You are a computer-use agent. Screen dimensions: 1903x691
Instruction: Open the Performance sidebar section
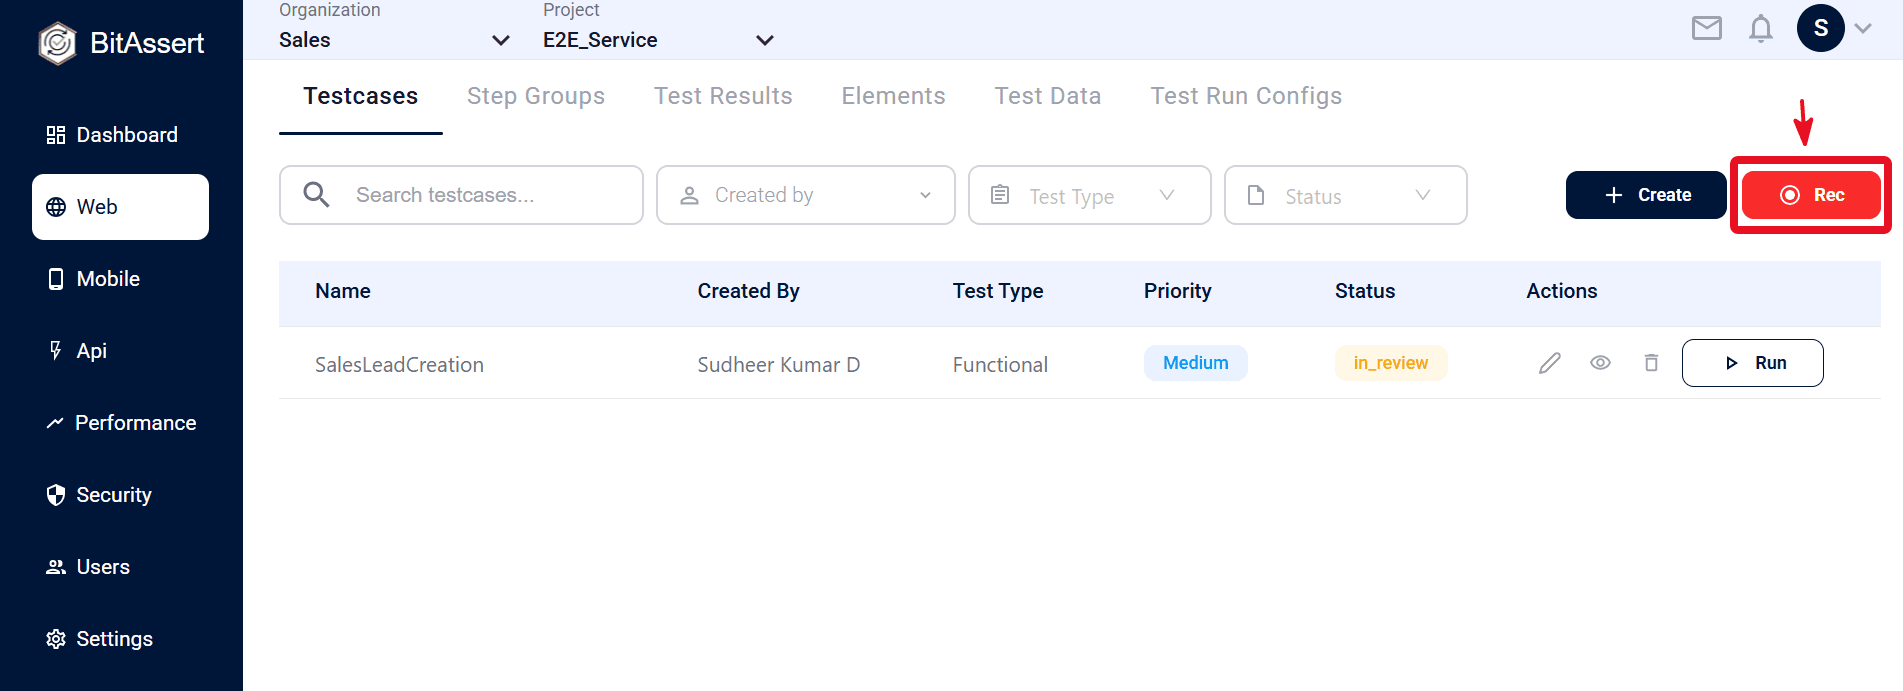pyautogui.click(x=120, y=423)
